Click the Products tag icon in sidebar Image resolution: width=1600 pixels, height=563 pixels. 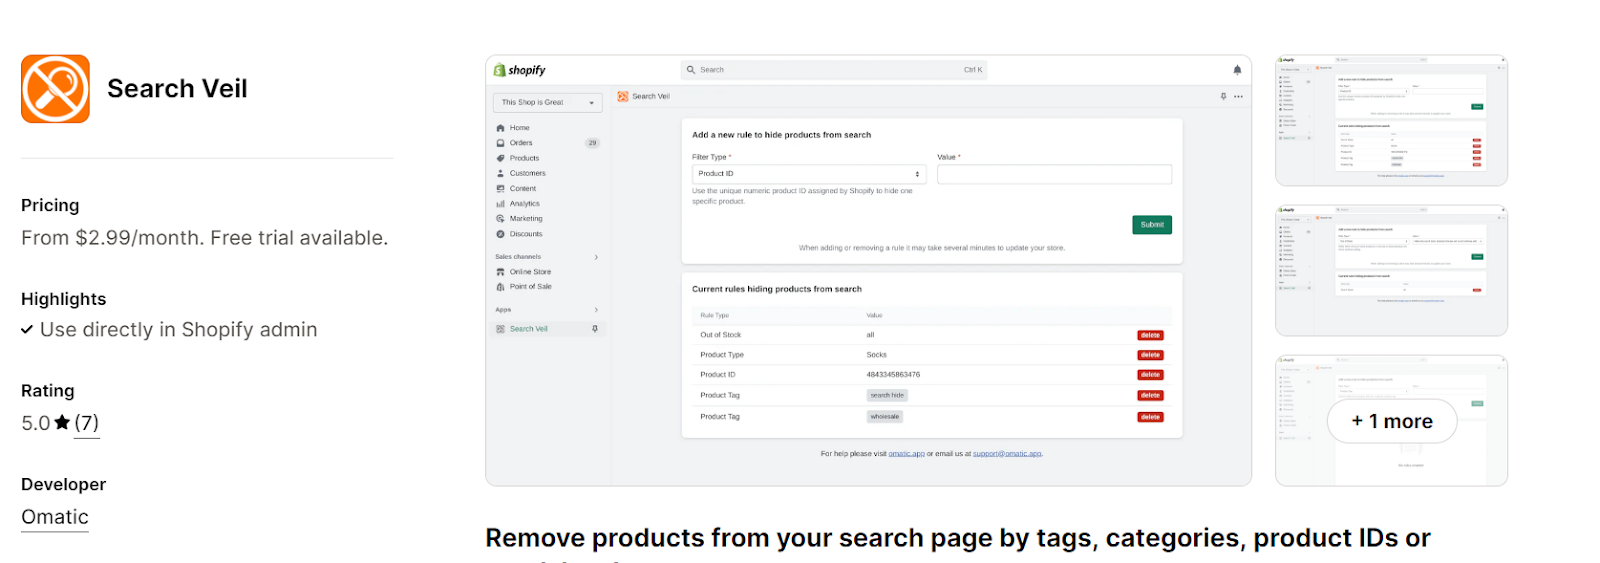tap(500, 158)
